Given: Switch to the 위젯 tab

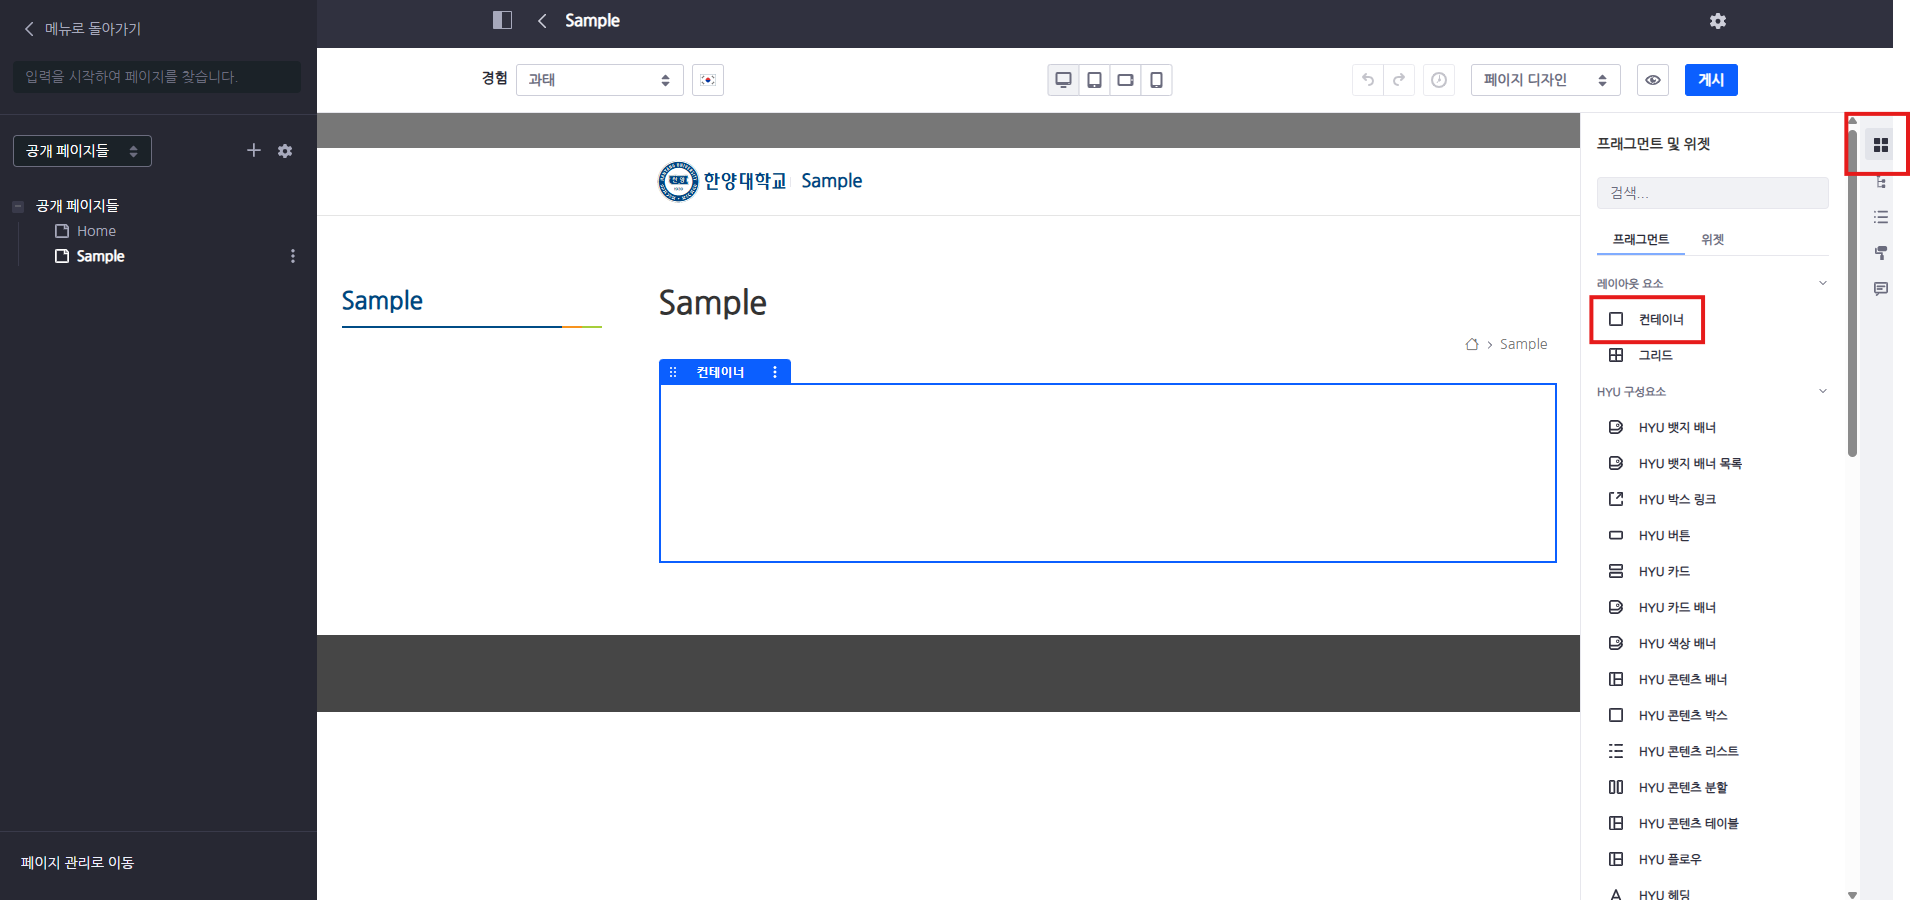Looking at the screenshot, I should (x=1712, y=240).
